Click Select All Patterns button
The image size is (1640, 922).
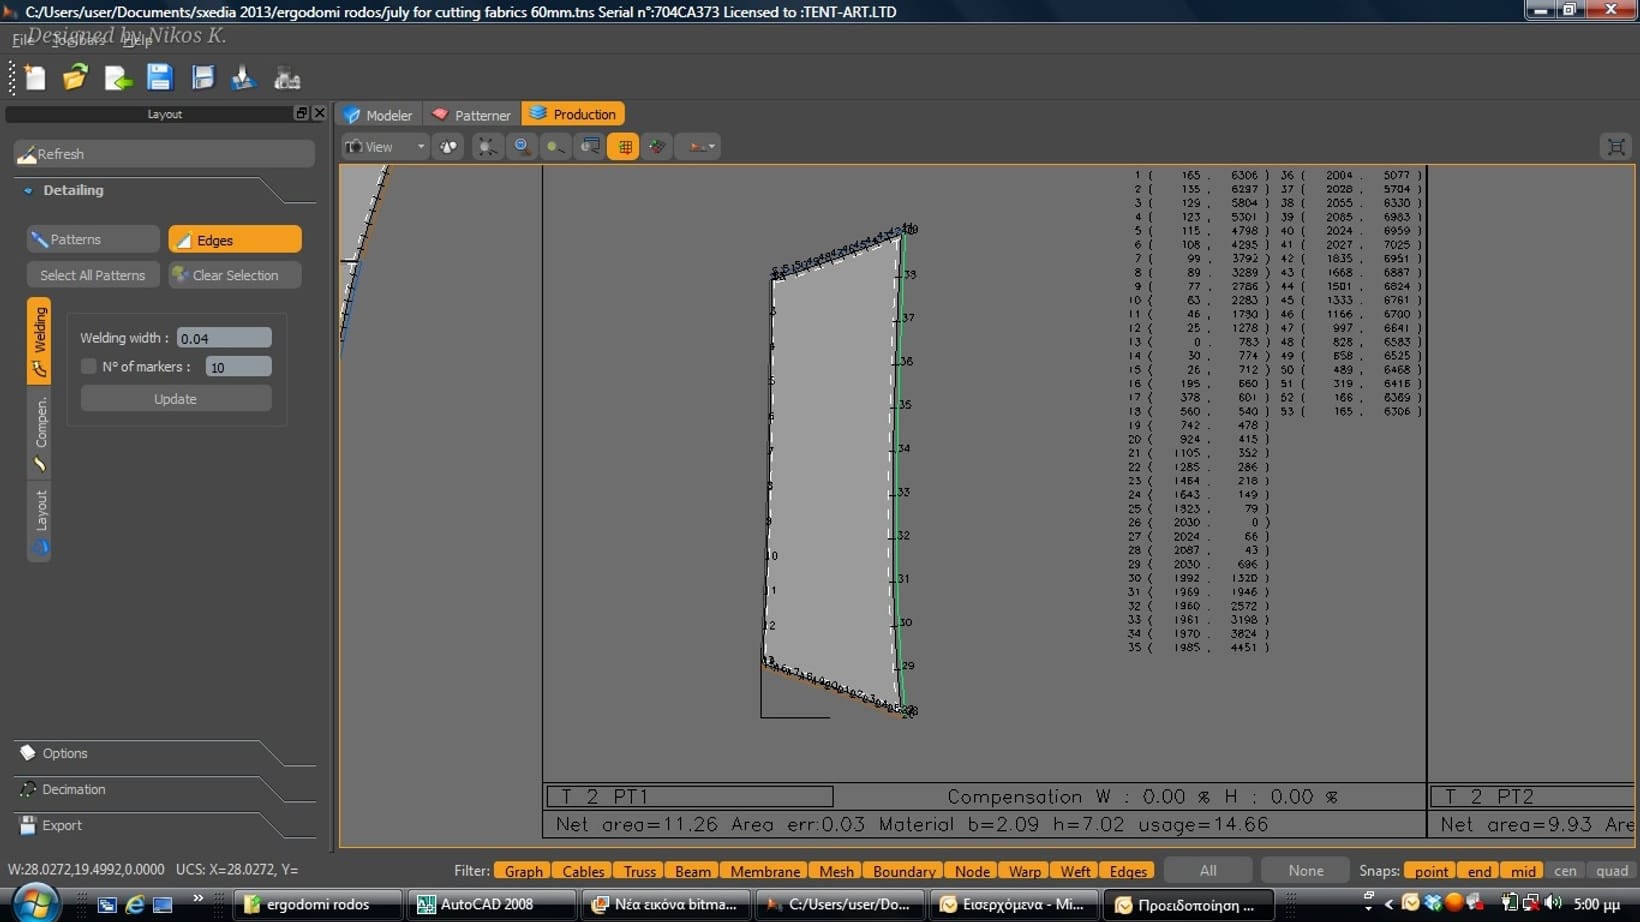coord(93,275)
